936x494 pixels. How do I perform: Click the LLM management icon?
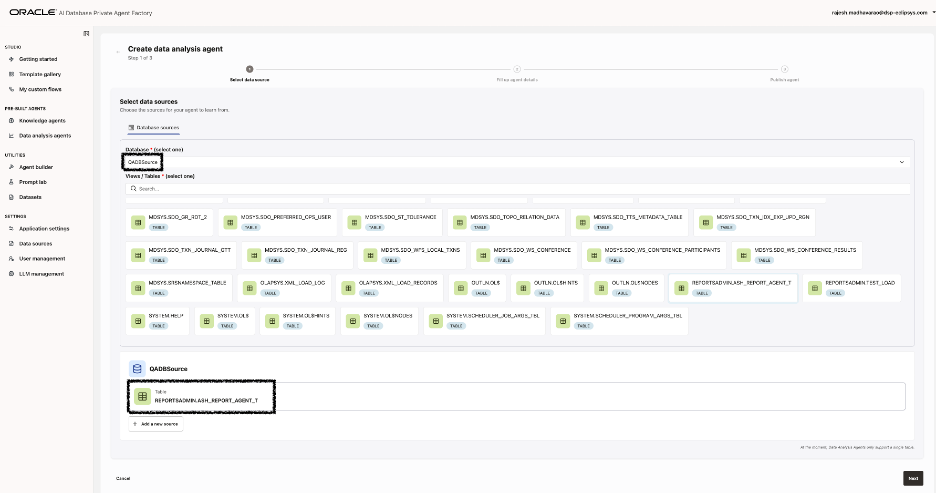coord(11,273)
